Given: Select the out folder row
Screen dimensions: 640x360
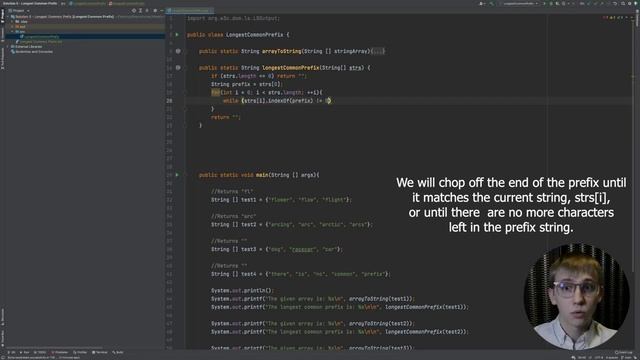Looking at the screenshot, I should (86, 27).
